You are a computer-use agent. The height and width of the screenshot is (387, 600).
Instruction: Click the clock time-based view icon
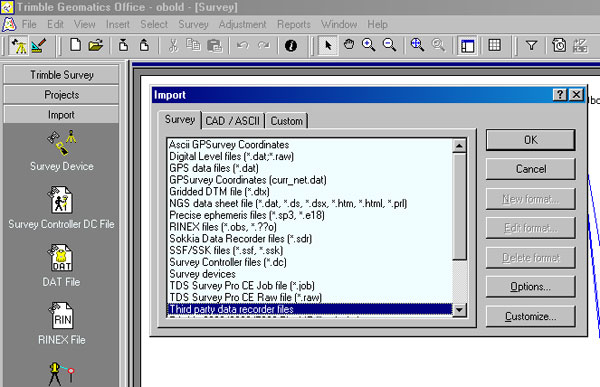click(x=559, y=45)
